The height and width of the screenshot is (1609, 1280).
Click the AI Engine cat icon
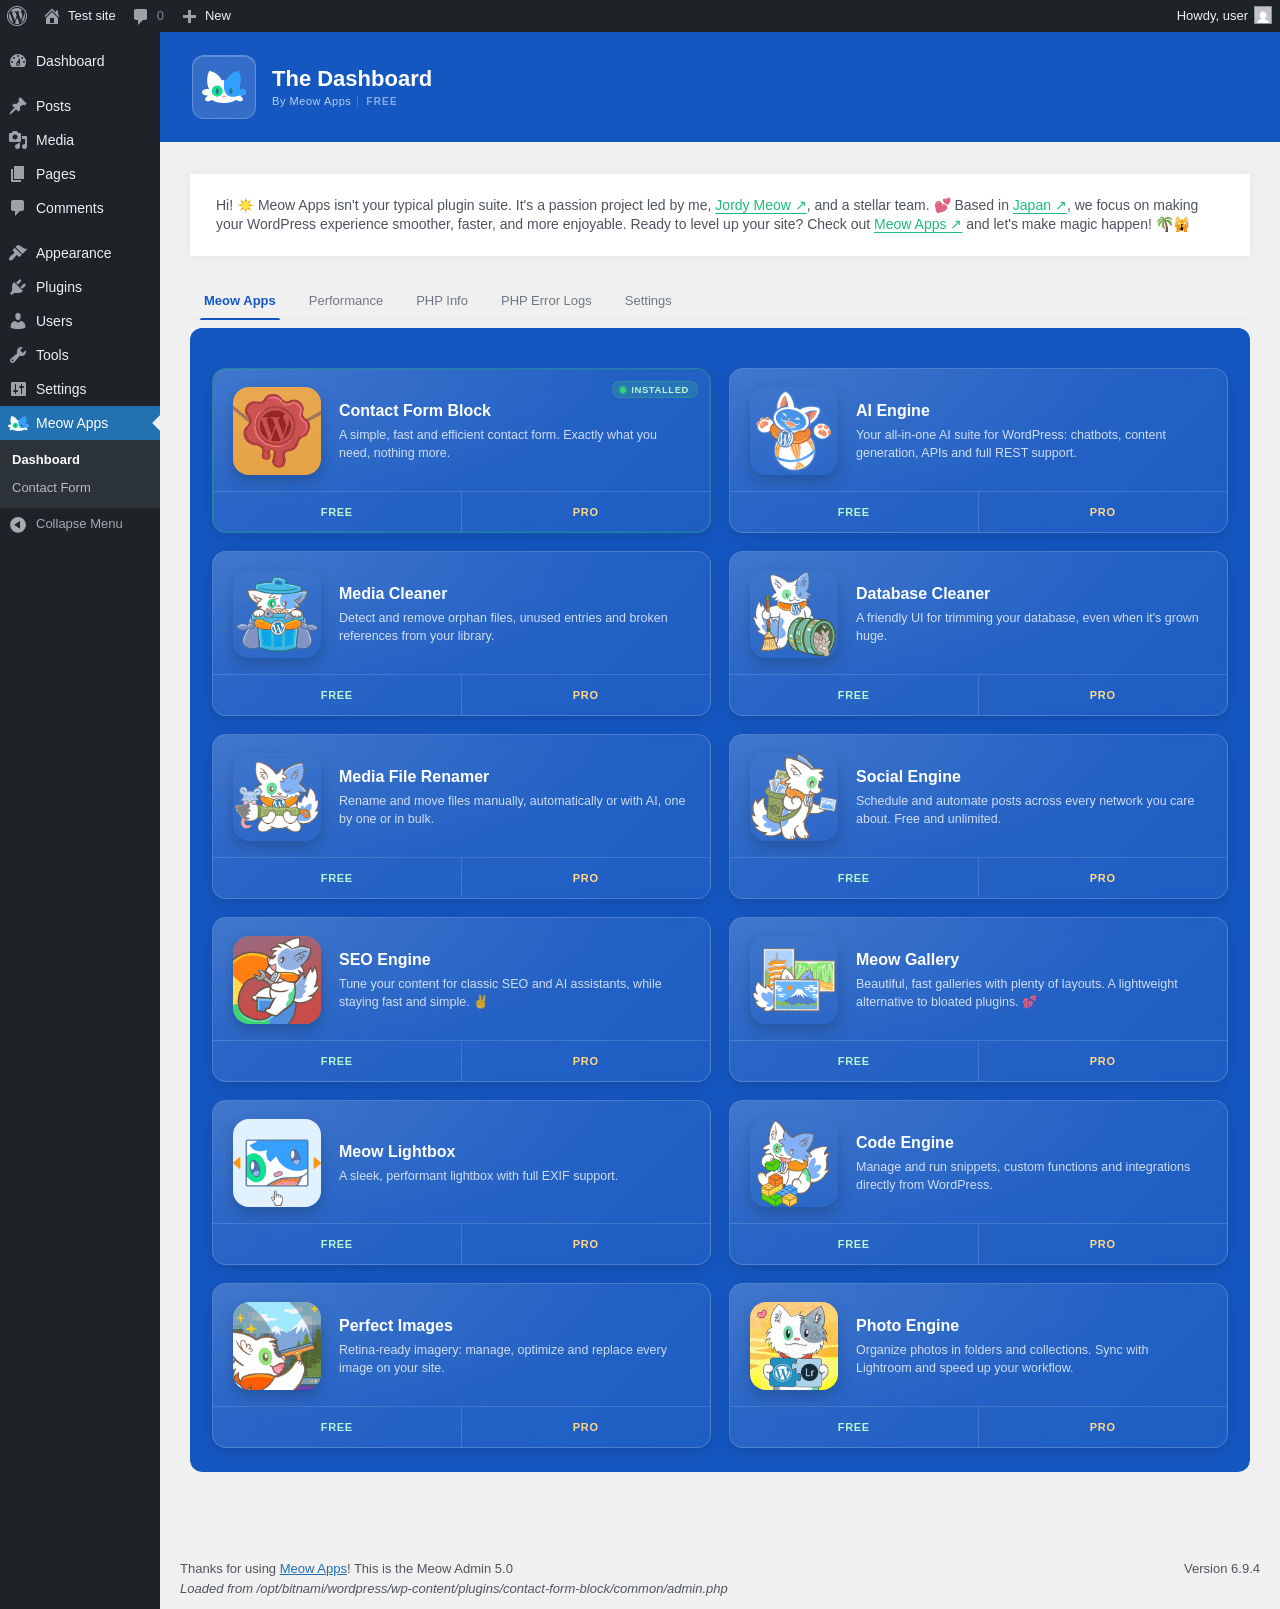794,431
